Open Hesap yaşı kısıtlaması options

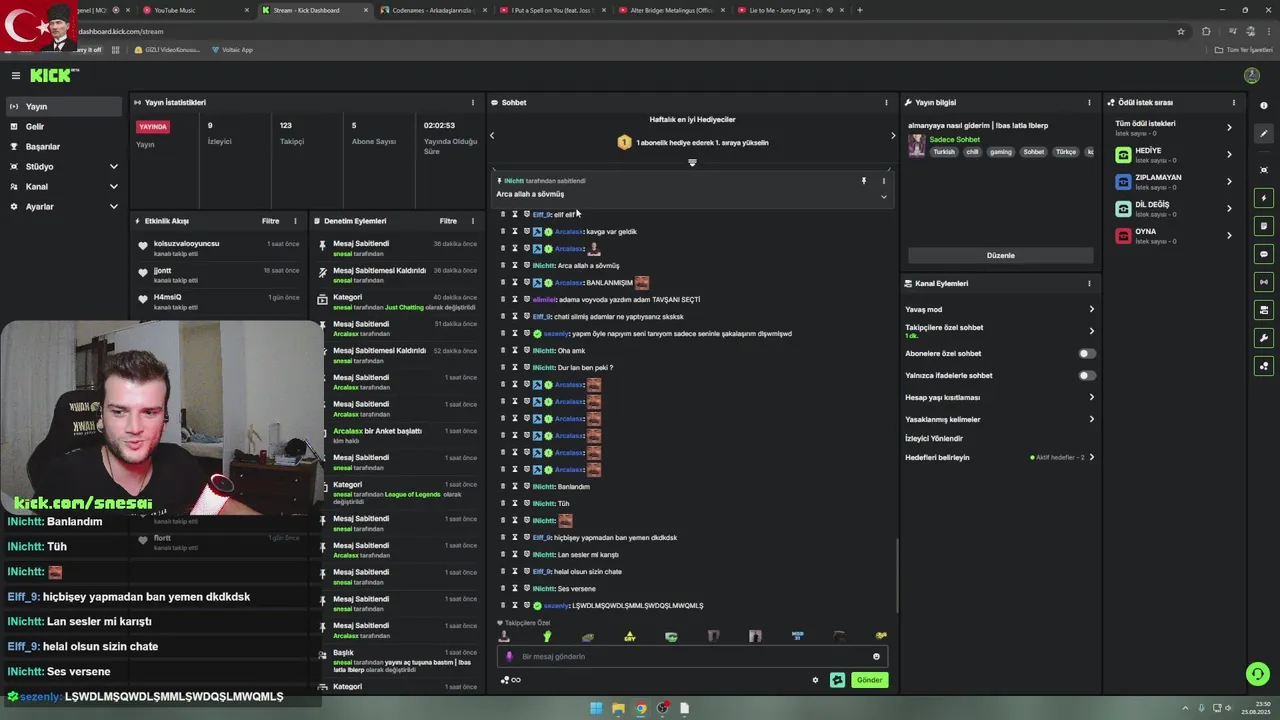[x=999, y=397]
